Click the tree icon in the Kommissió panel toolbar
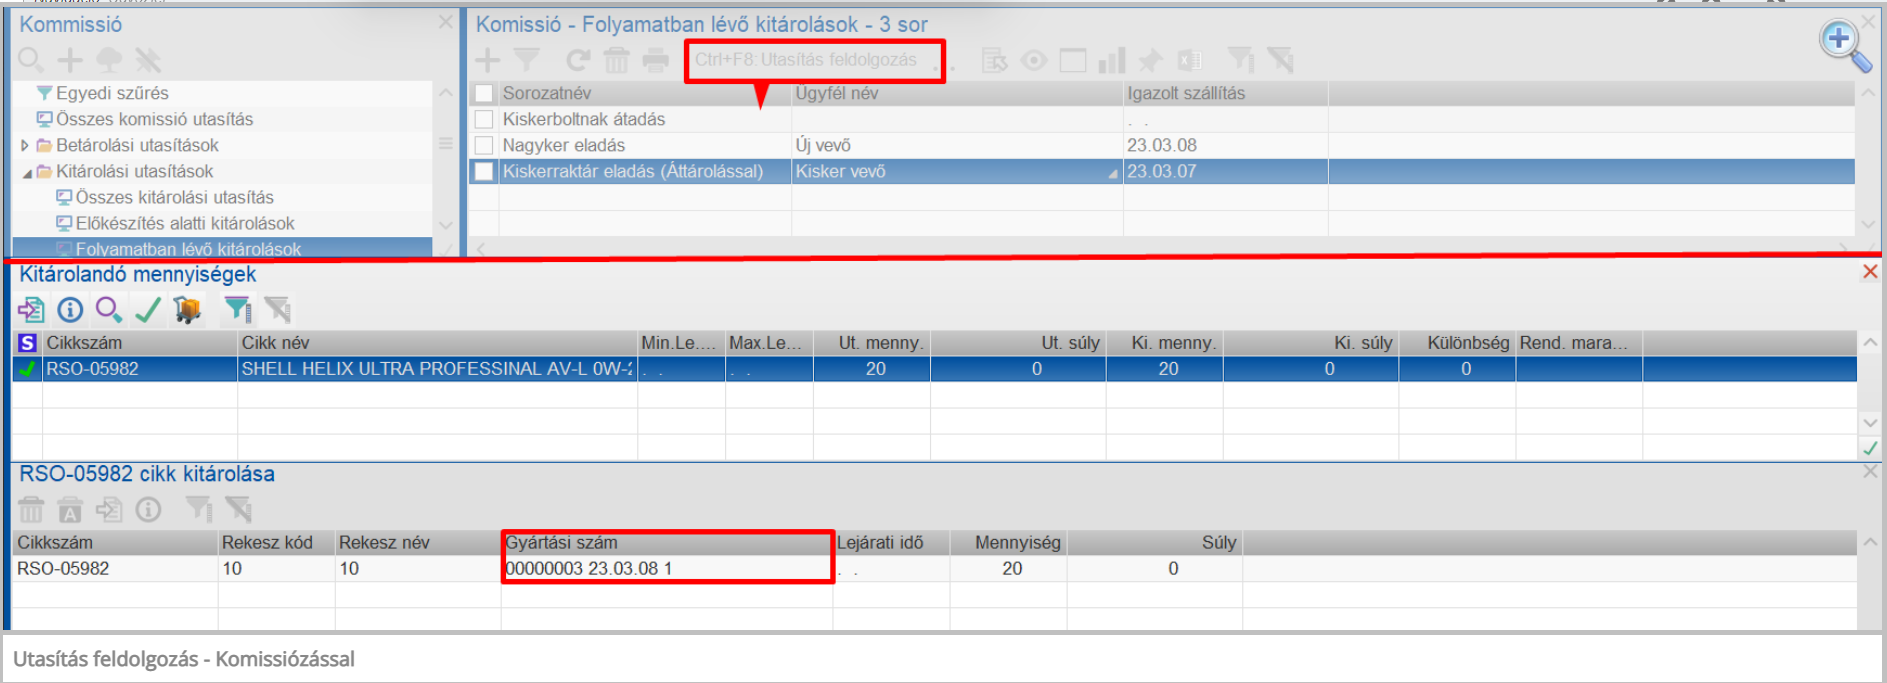1887x683 pixels. click(109, 60)
